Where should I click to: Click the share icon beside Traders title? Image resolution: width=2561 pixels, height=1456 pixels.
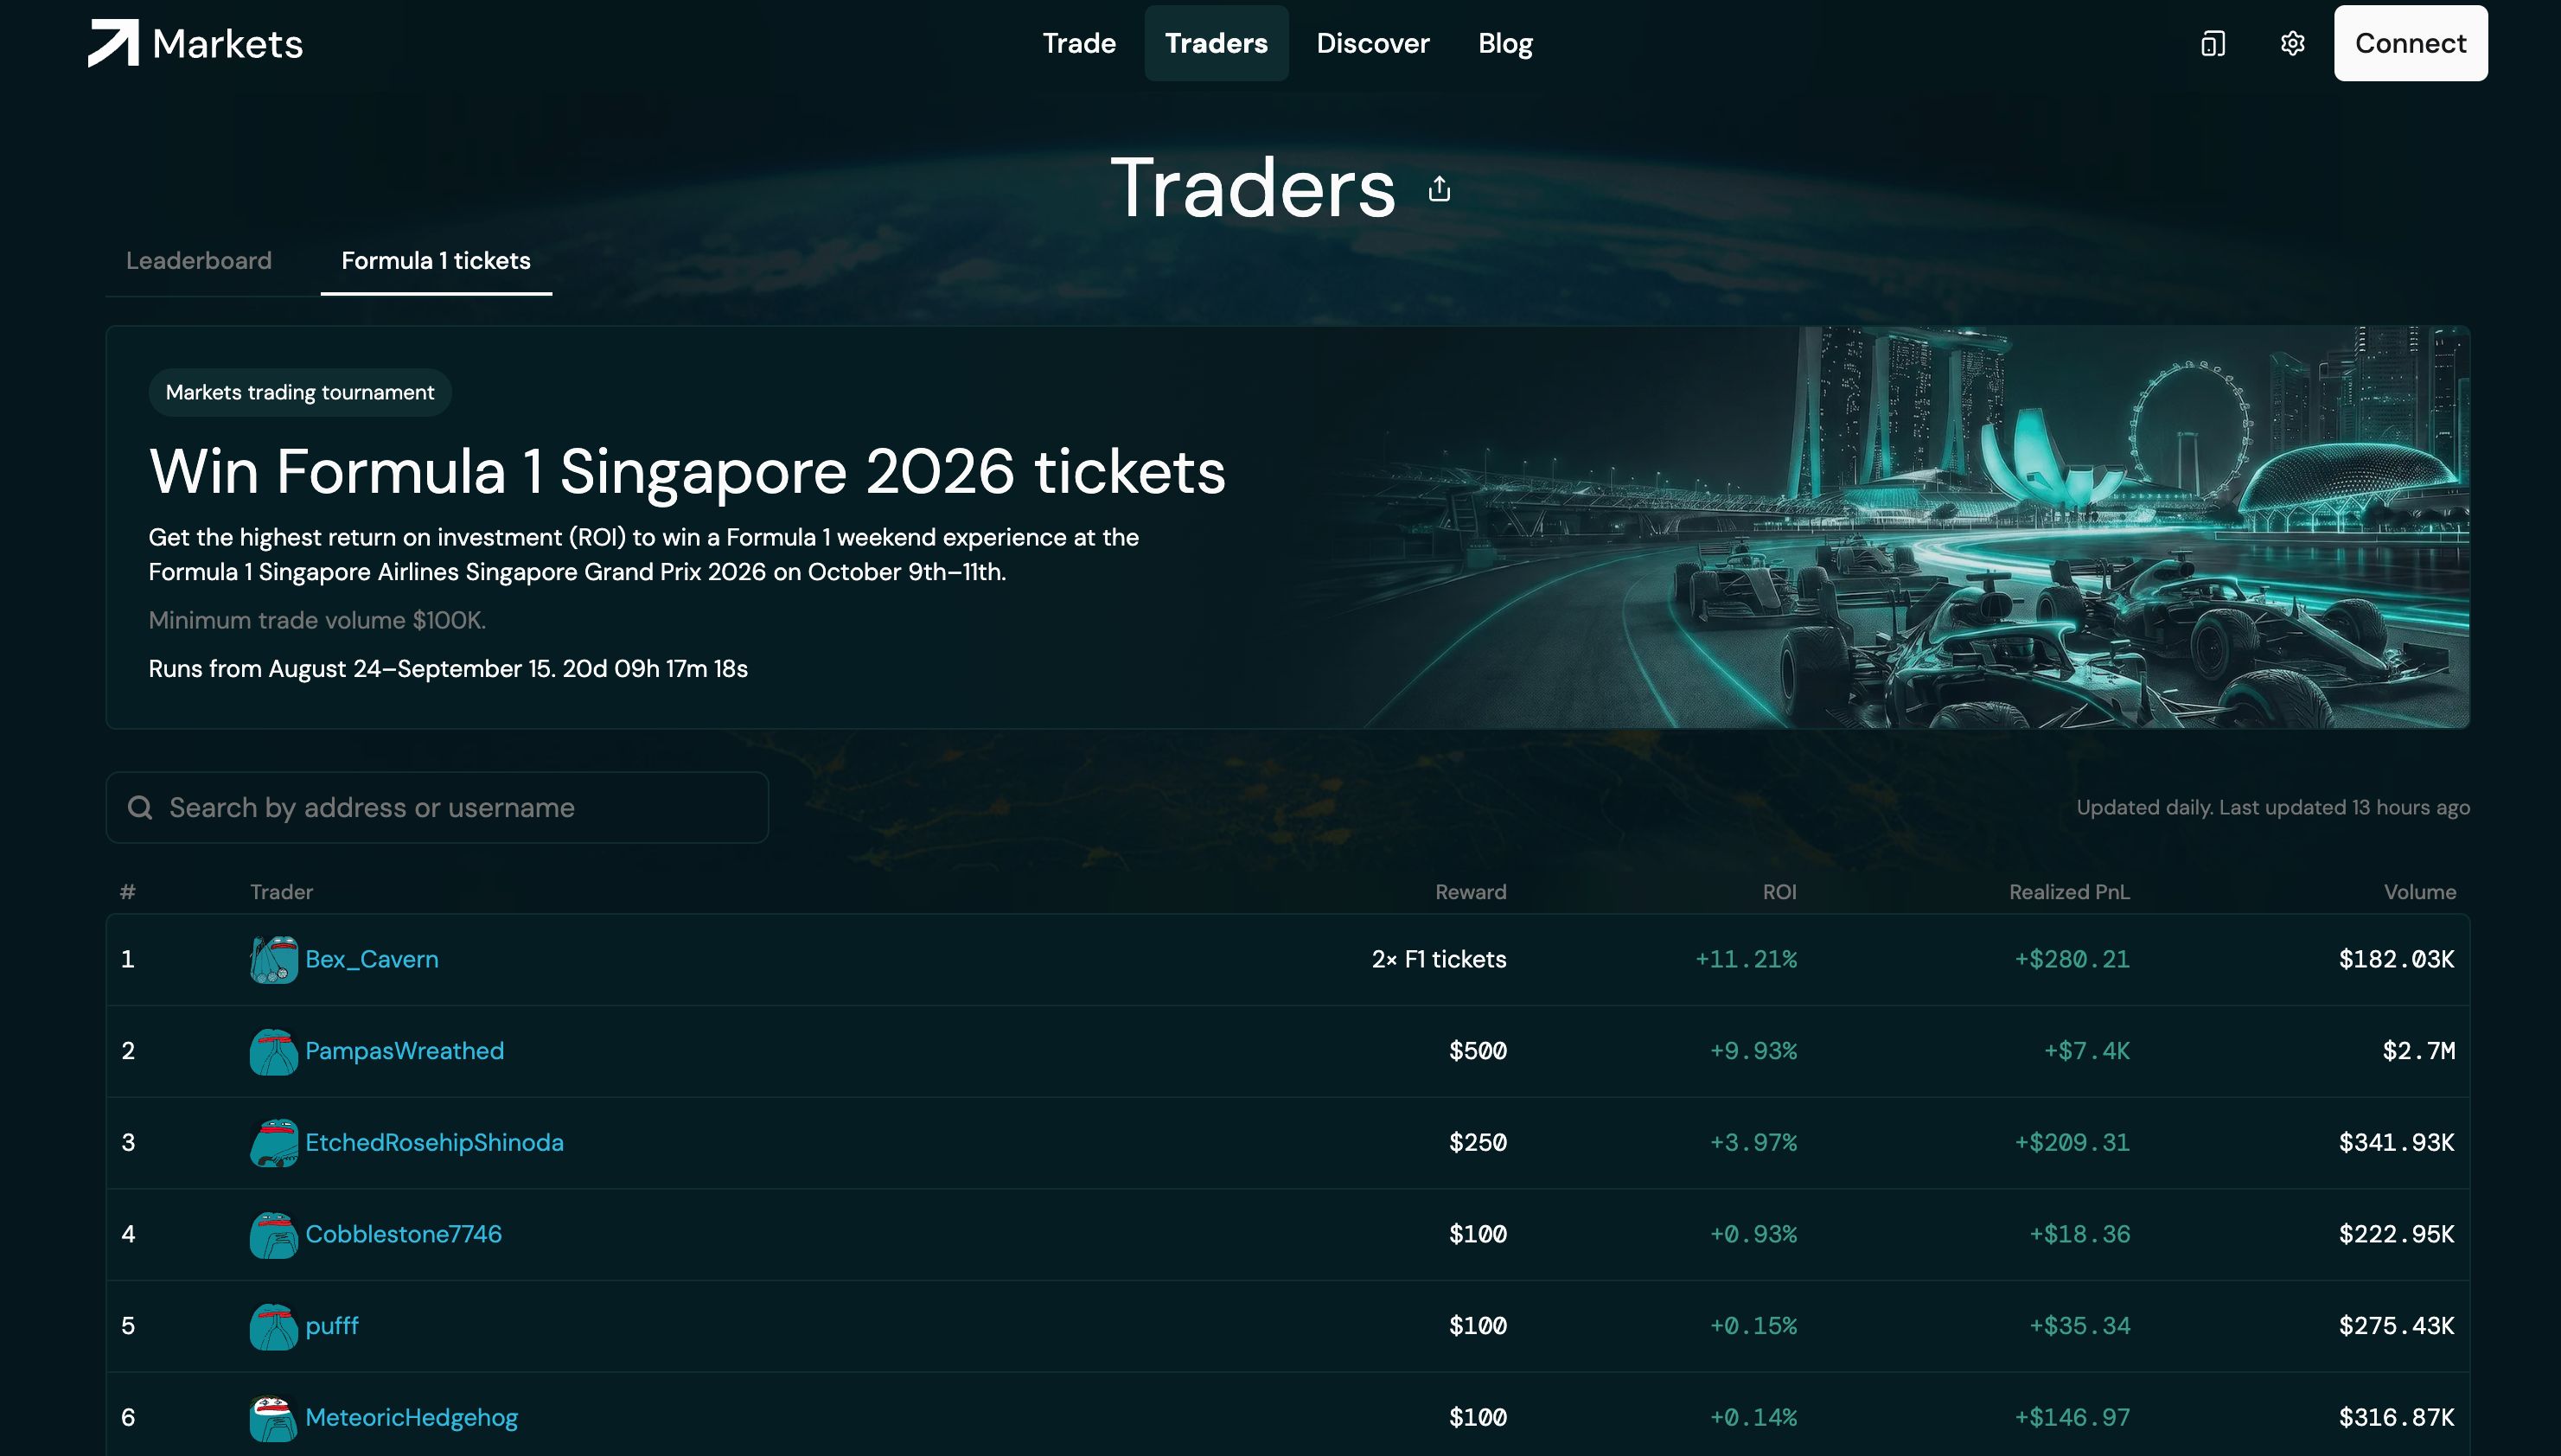1439,188
